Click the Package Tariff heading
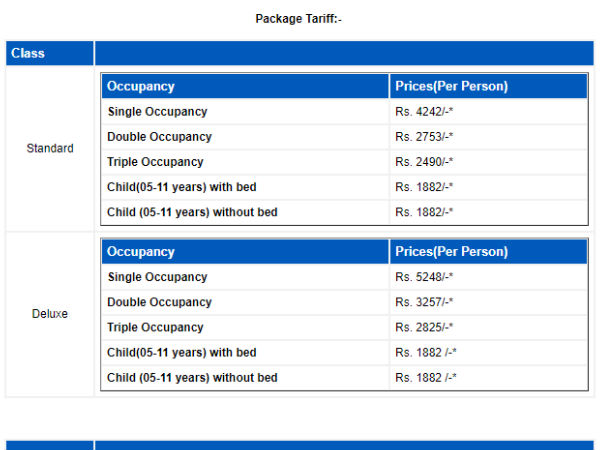 (299, 19)
